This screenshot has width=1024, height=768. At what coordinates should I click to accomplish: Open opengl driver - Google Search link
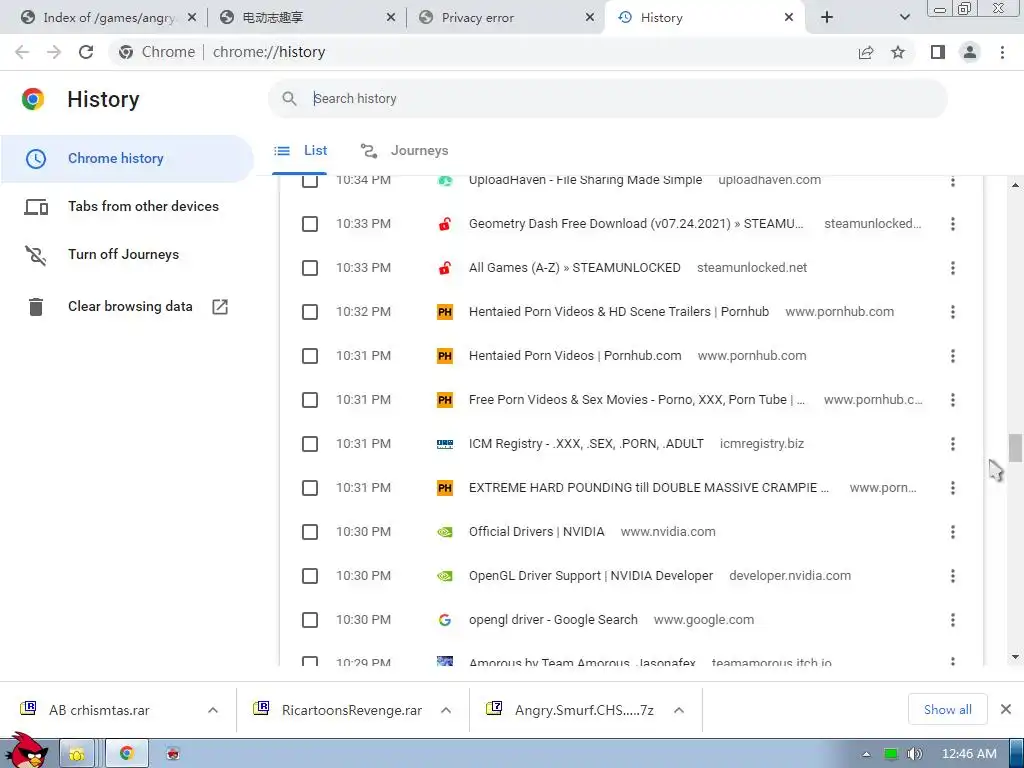553,620
